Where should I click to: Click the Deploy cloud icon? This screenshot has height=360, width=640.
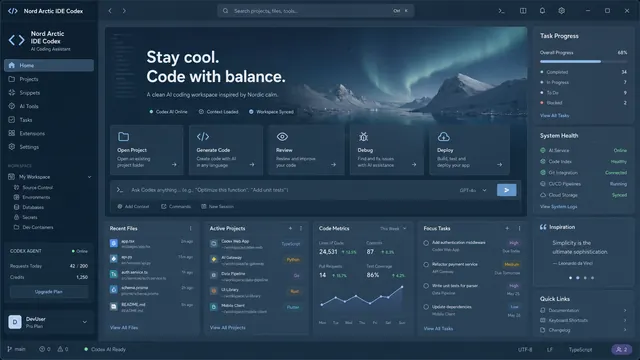[444, 136]
